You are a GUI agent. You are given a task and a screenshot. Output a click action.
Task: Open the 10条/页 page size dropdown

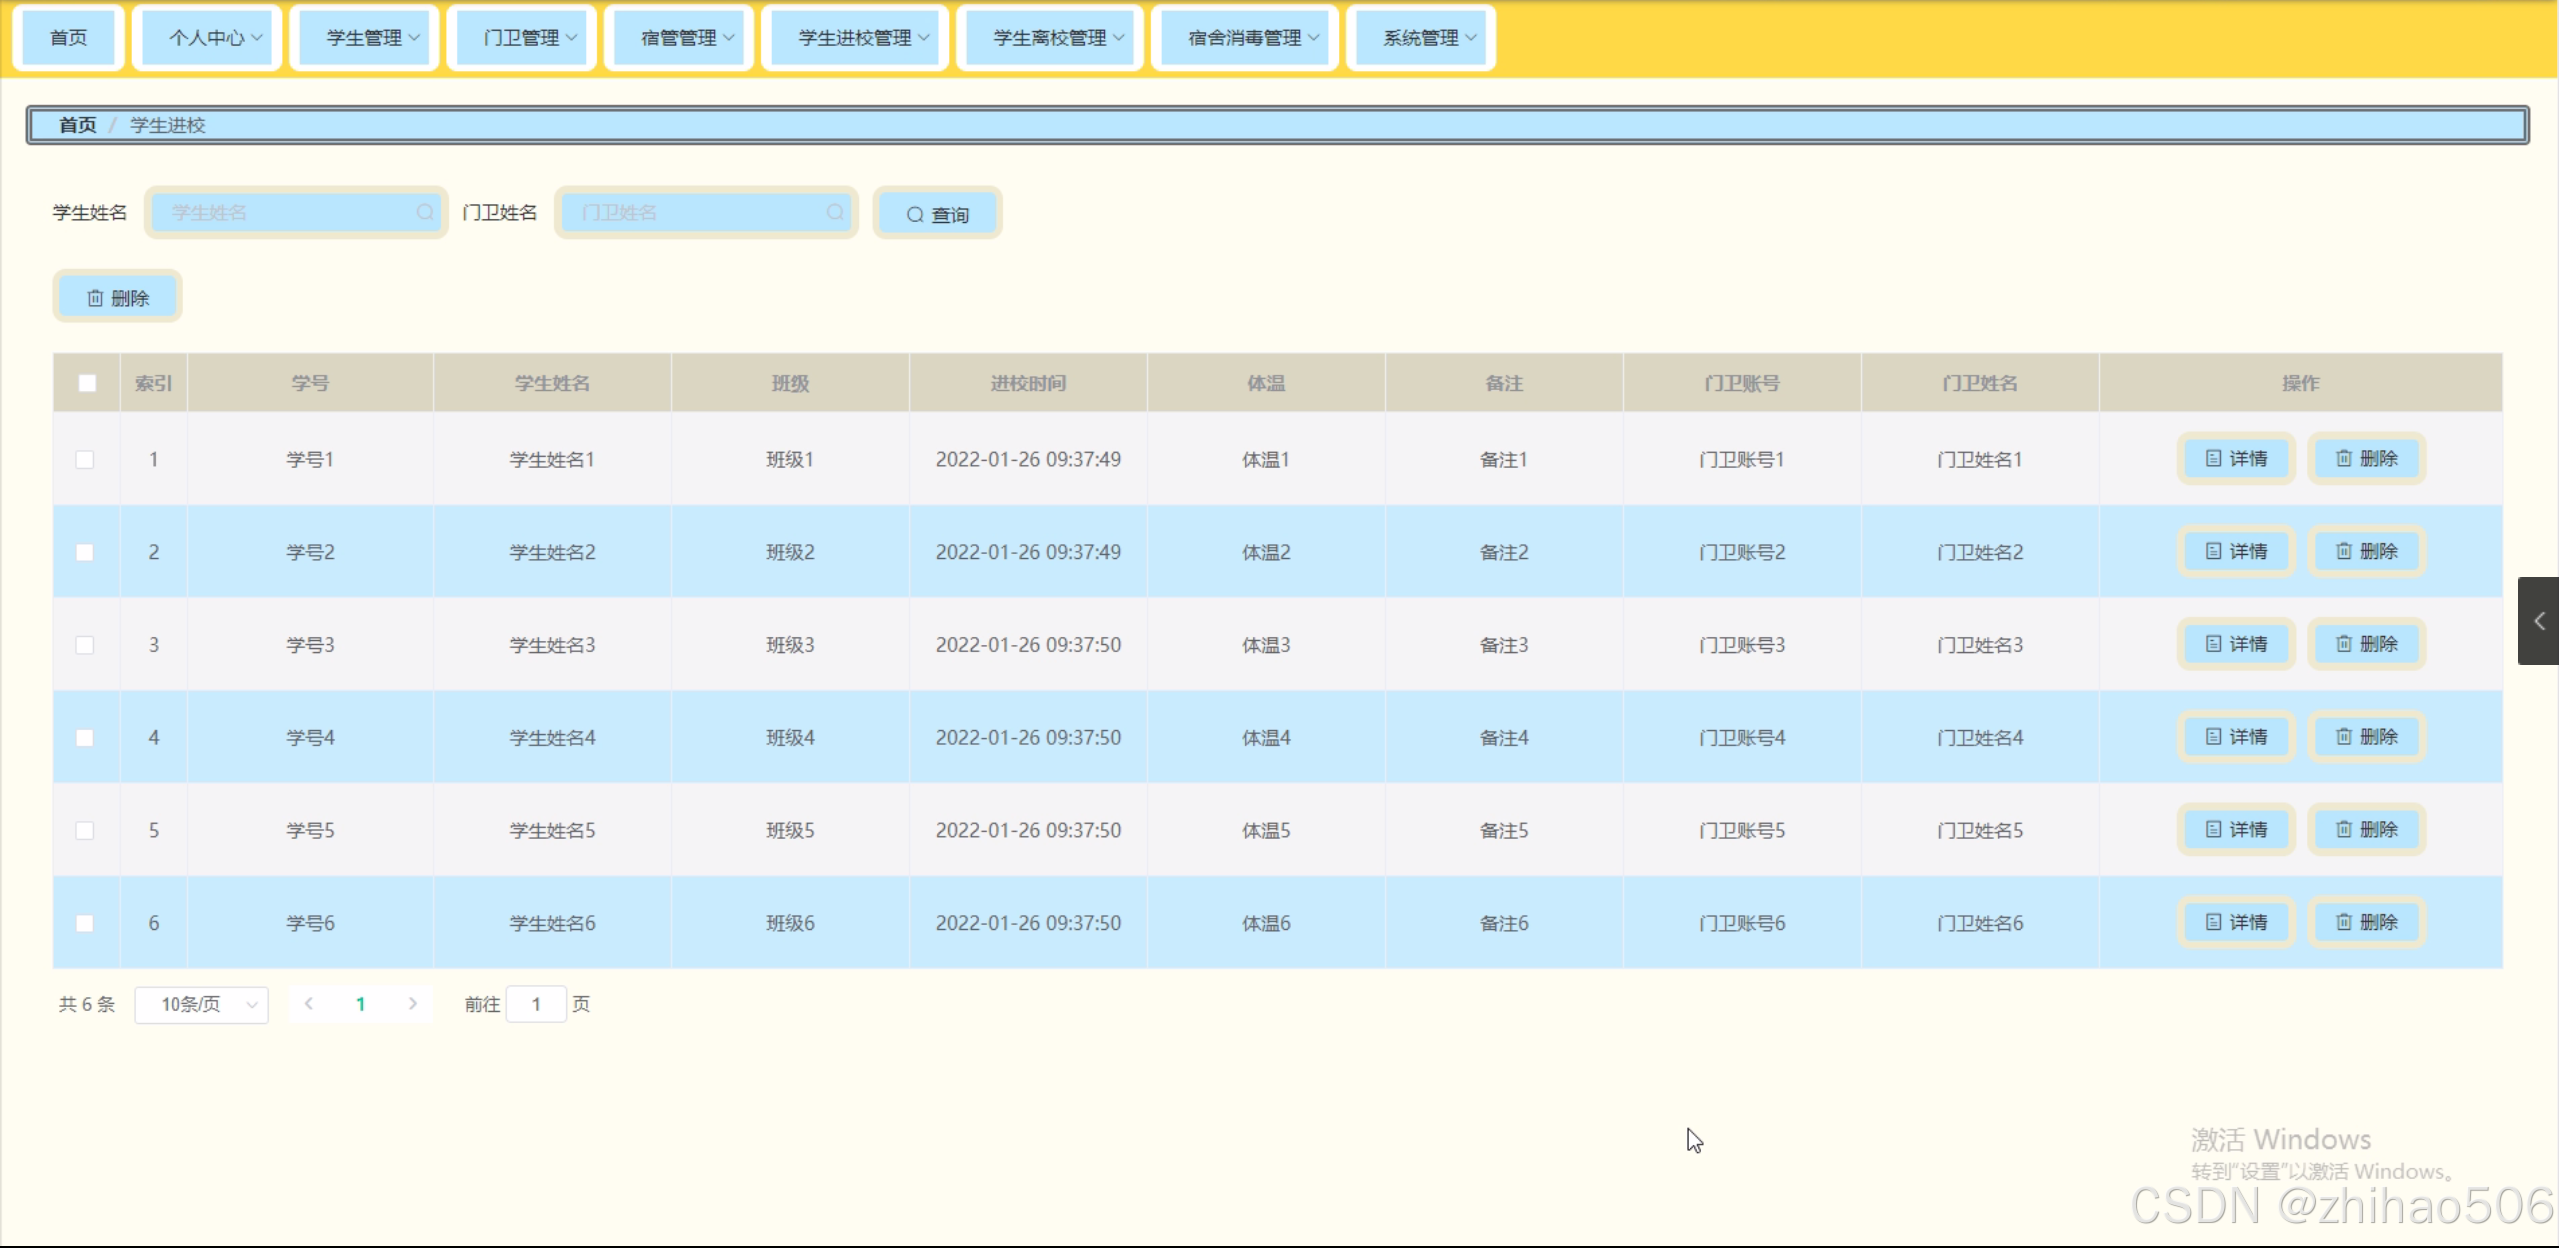click(x=201, y=1004)
